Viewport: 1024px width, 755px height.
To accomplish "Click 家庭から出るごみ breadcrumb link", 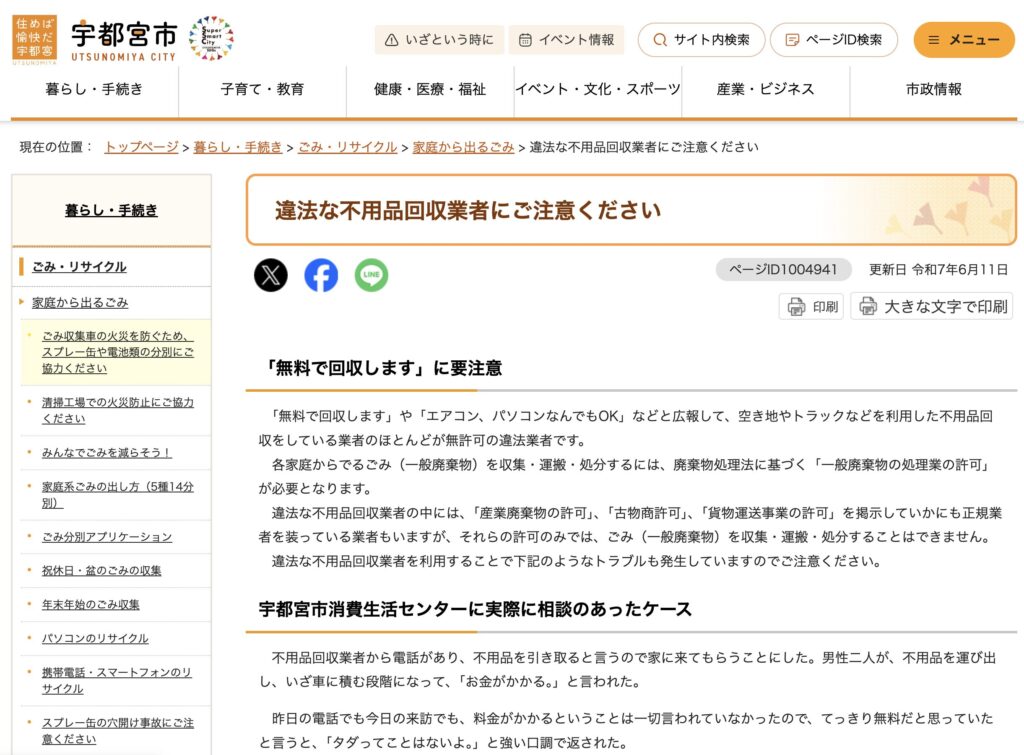I will point(463,147).
